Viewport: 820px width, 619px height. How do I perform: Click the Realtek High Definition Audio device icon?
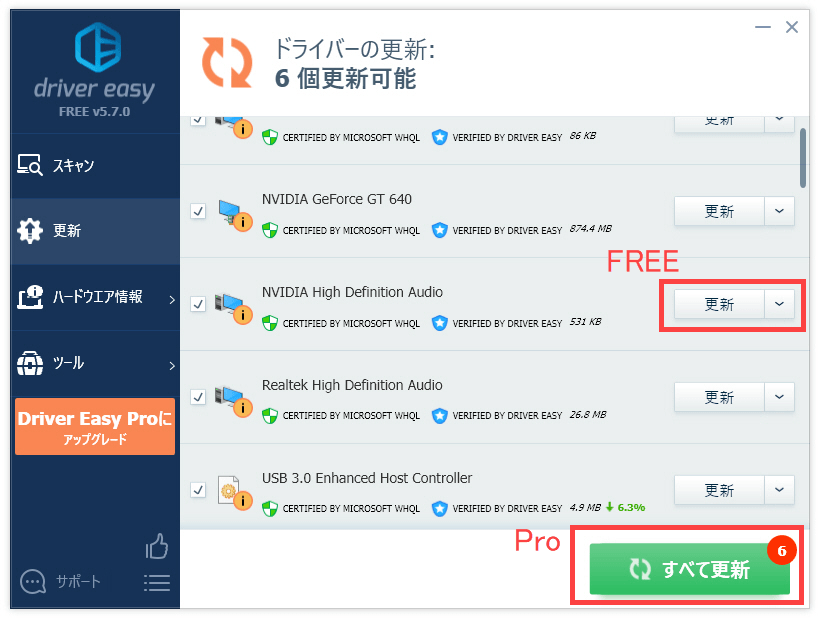click(x=234, y=401)
